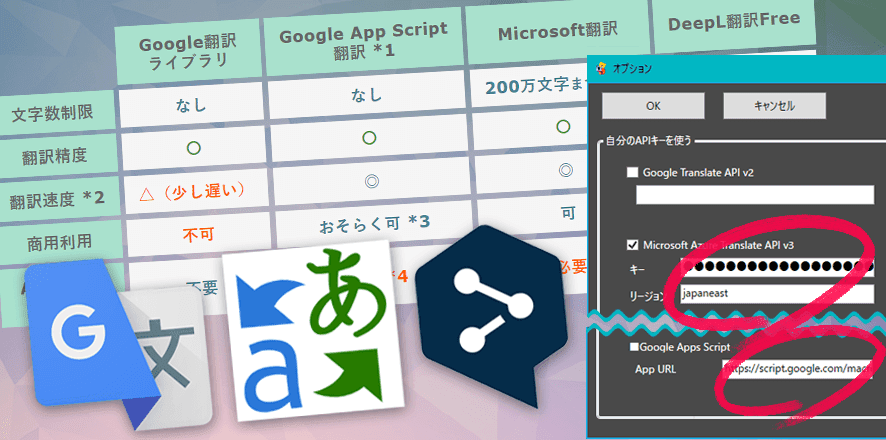Image resolution: width=886 pixels, height=440 pixels.
Task: Click the App URL input field
Action: pyautogui.click(x=798, y=370)
